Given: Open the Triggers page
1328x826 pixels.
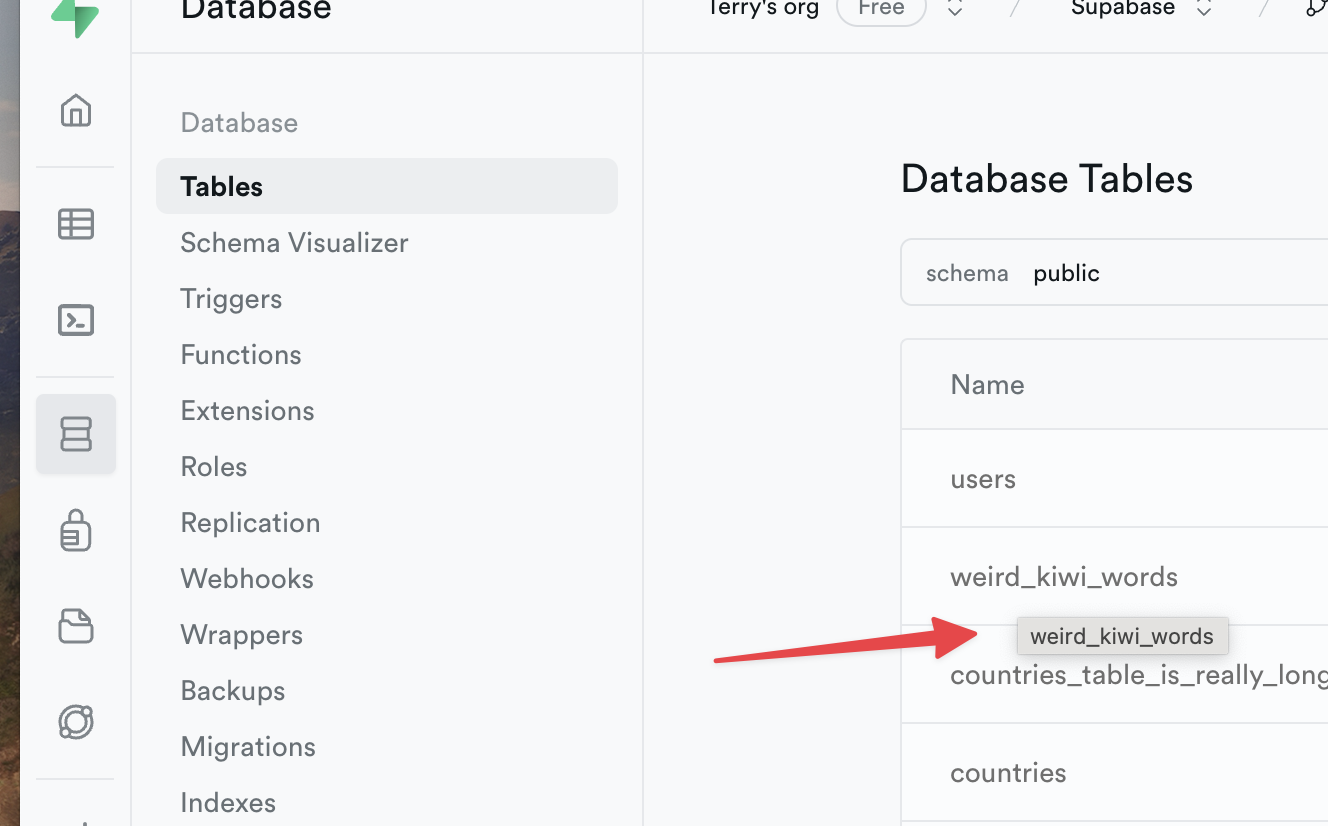Looking at the screenshot, I should pyautogui.click(x=231, y=298).
